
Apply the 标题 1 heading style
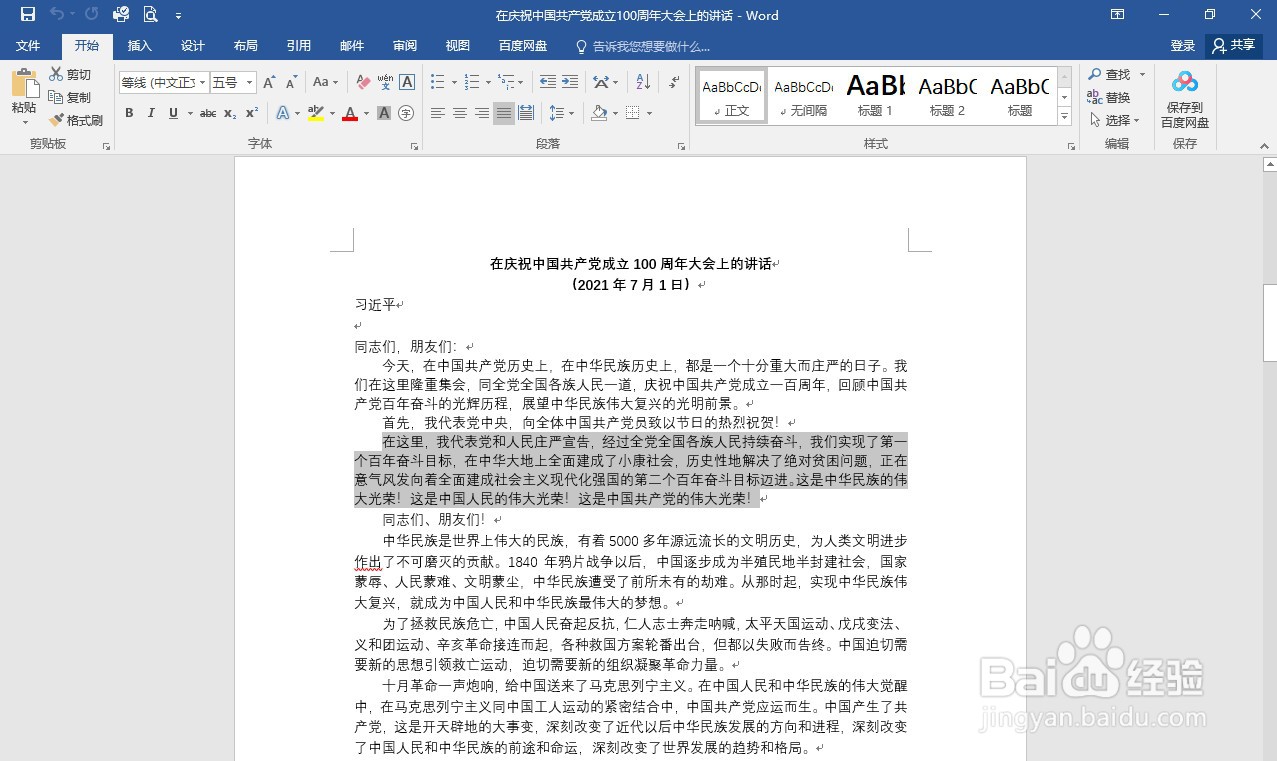coord(875,96)
